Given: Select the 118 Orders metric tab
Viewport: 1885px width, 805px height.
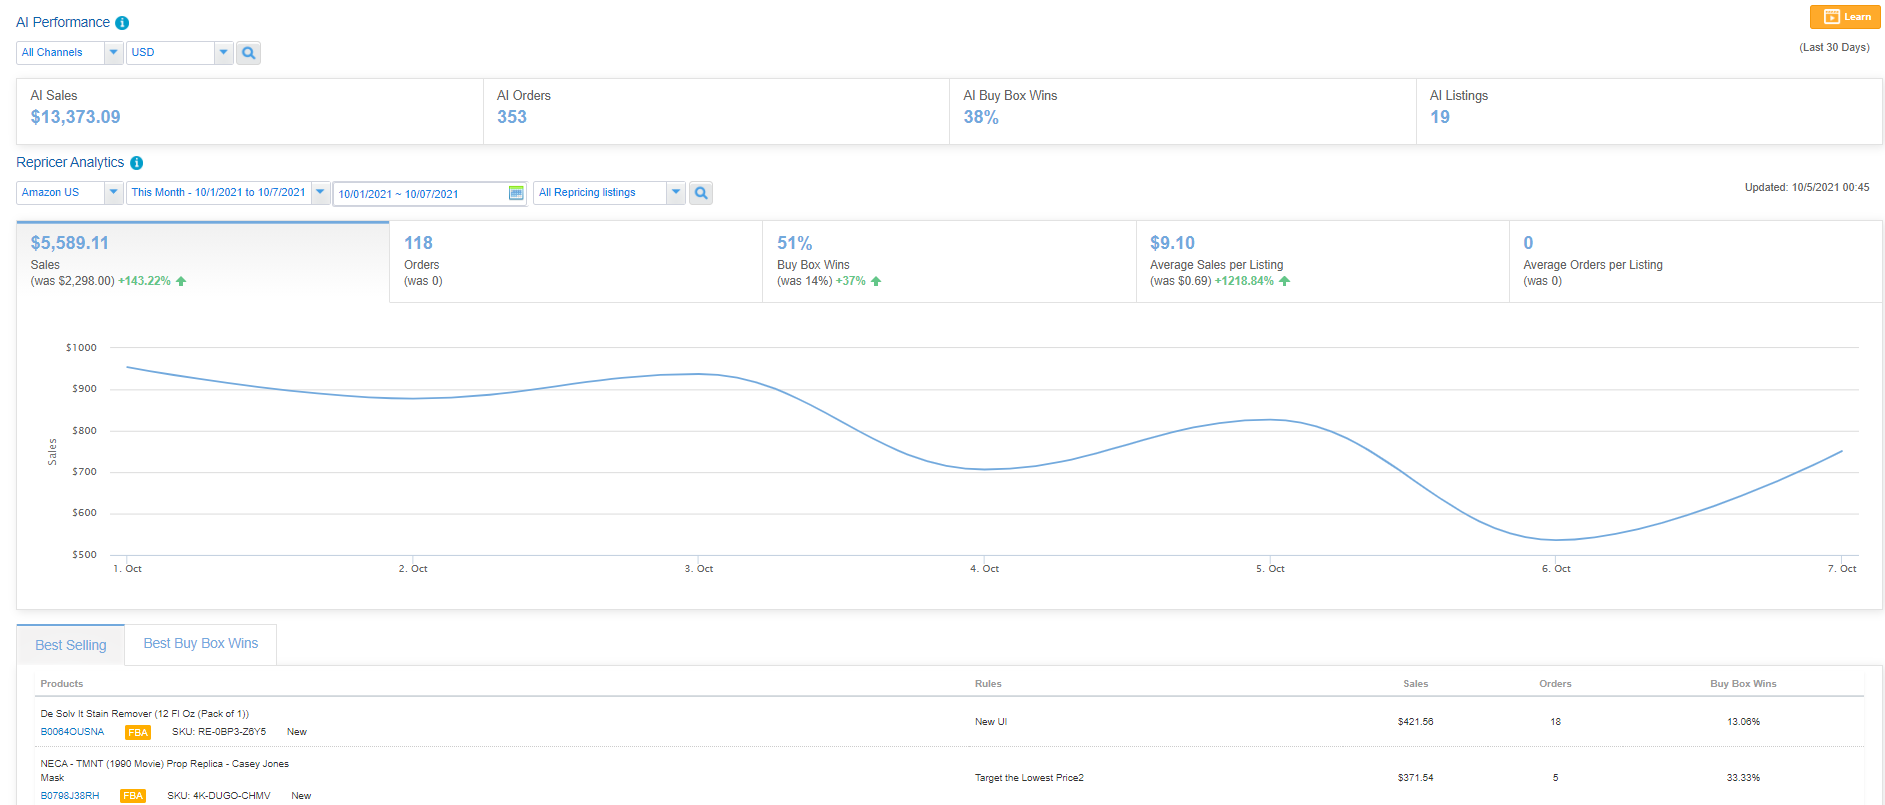Looking at the screenshot, I should (576, 261).
